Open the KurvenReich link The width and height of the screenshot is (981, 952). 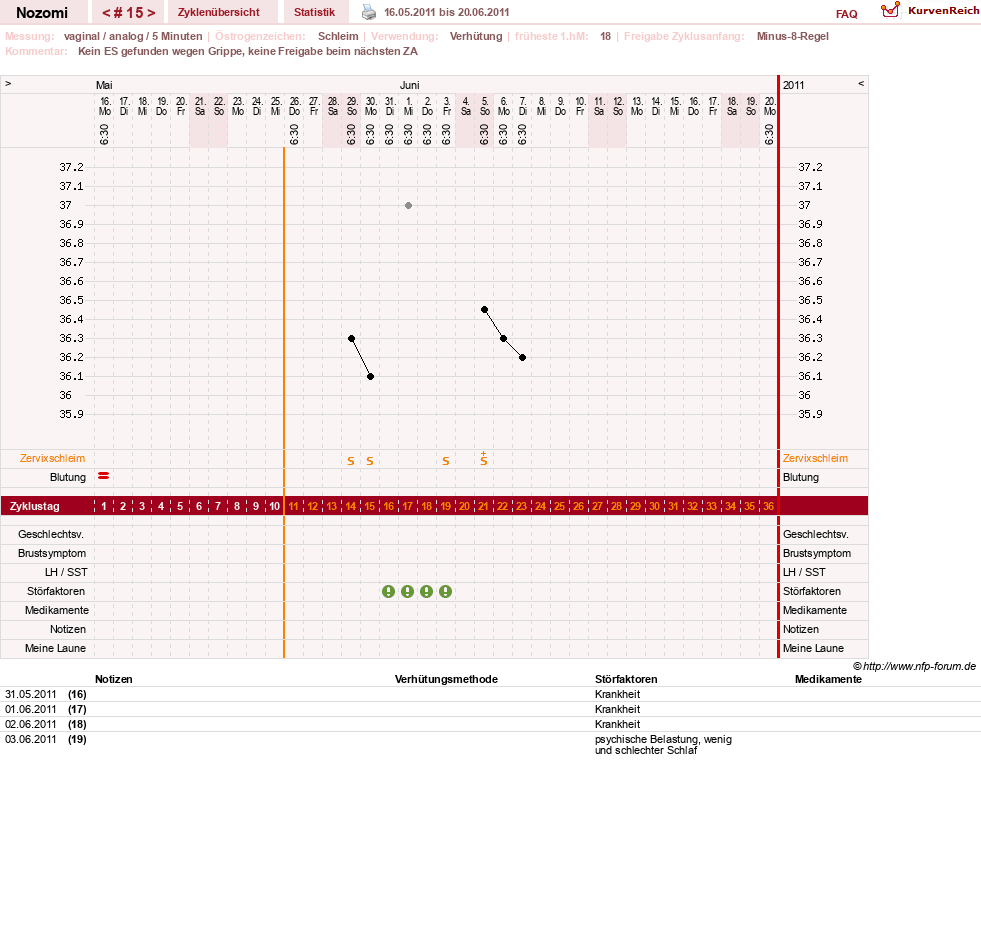pos(943,10)
